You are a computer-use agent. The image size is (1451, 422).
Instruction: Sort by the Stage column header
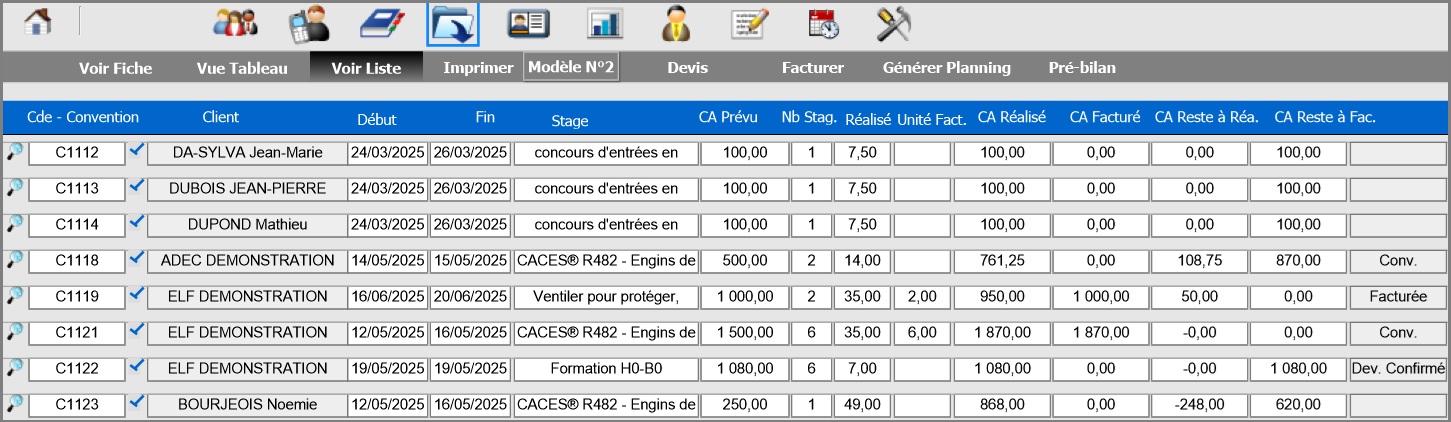coord(570,121)
